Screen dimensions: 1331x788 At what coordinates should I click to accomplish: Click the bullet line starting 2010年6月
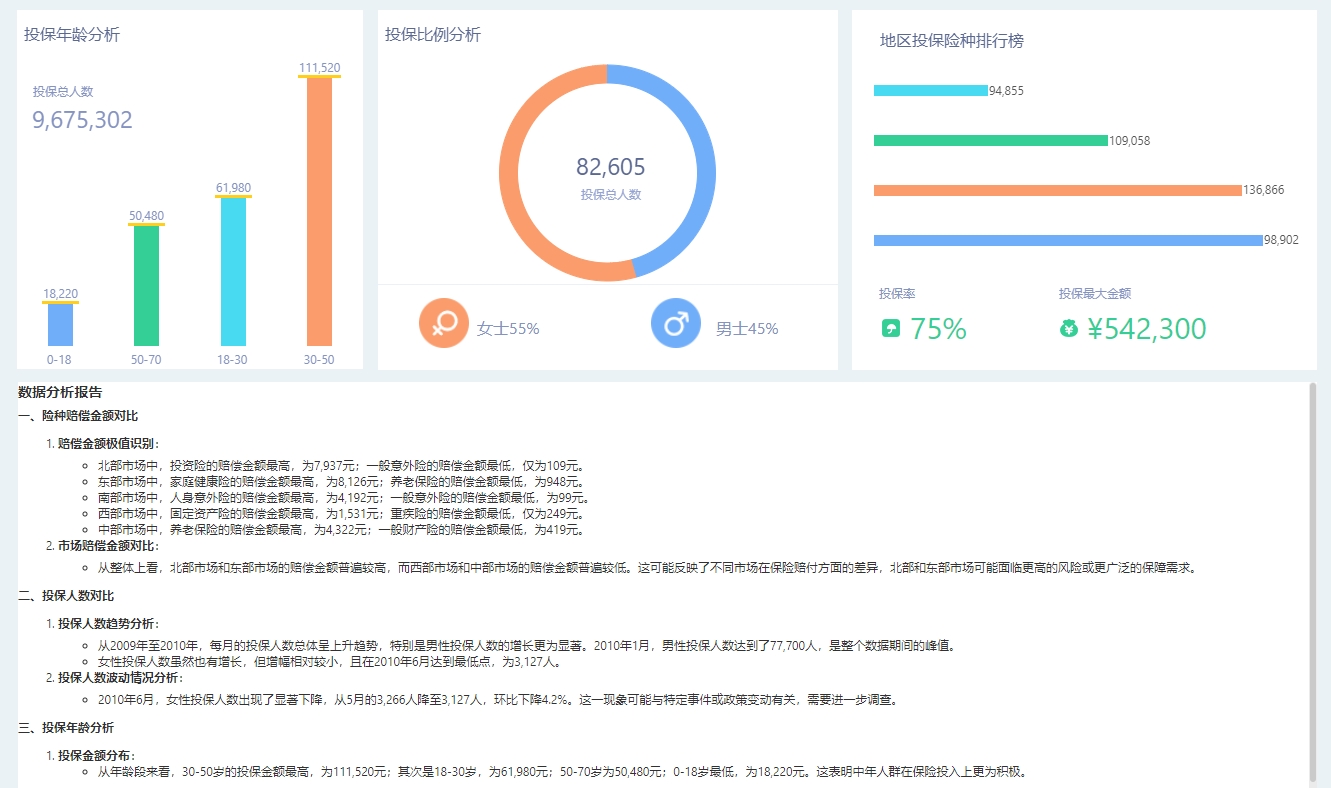point(497,700)
